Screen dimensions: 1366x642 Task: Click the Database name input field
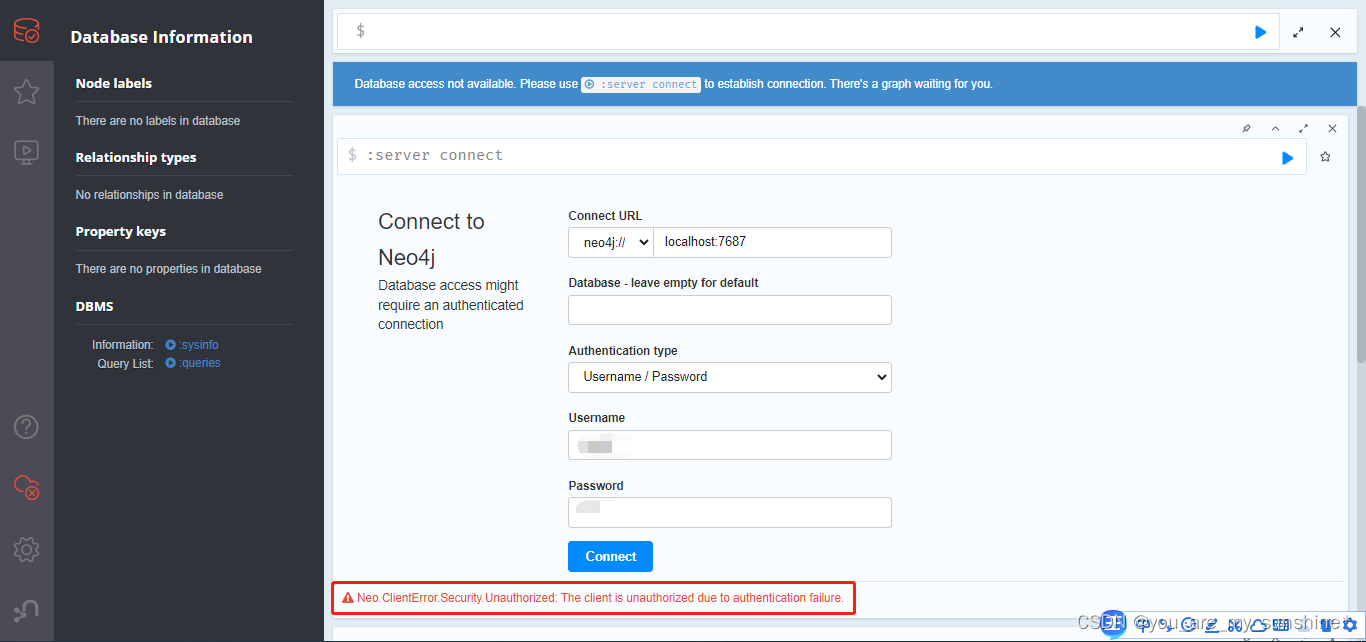pos(730,310)
